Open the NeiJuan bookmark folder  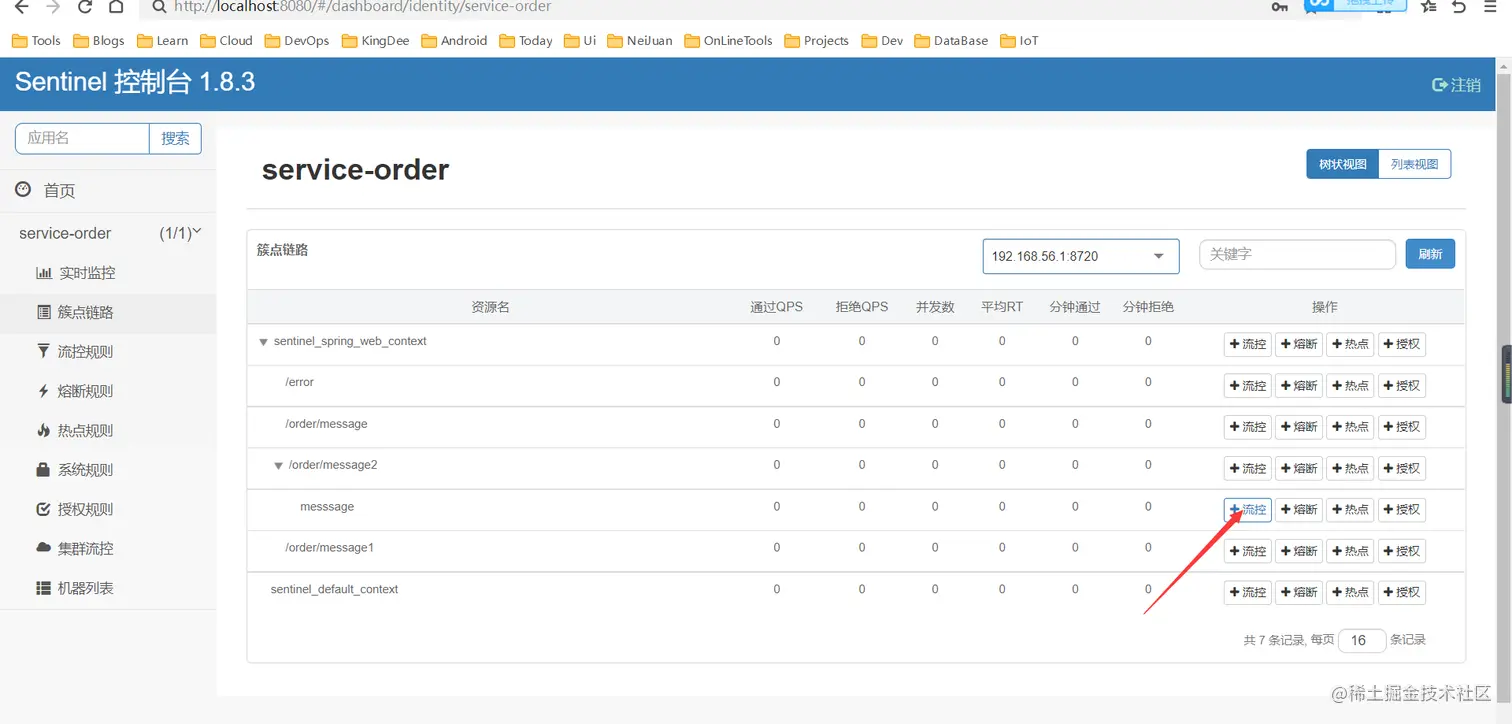click(639, 41)
